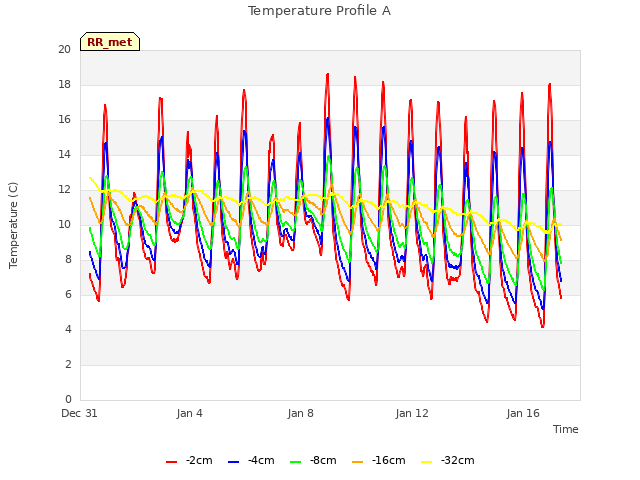
Task: Click the red -2cm legend swatch
Action: 171,462
